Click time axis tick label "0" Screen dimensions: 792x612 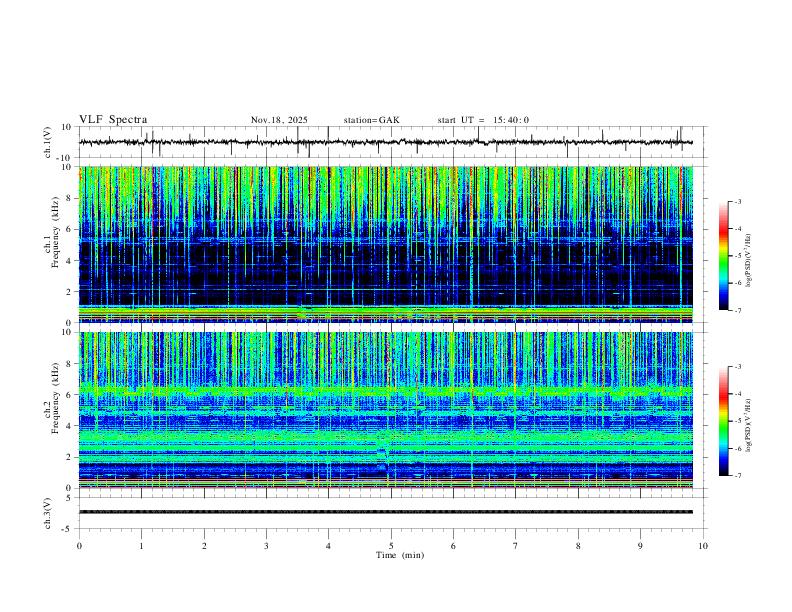(79, 546)
